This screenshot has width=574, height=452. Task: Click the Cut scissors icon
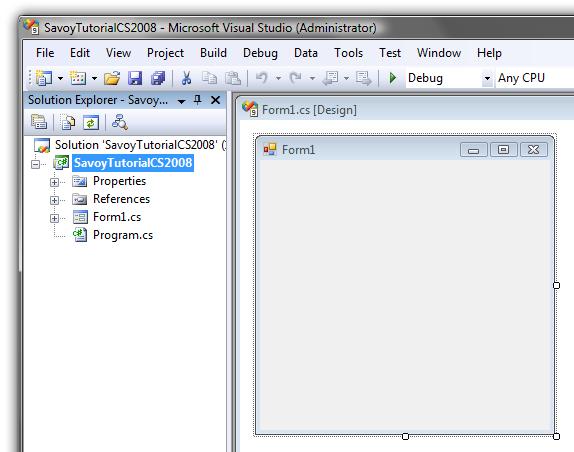click(186, 78)
